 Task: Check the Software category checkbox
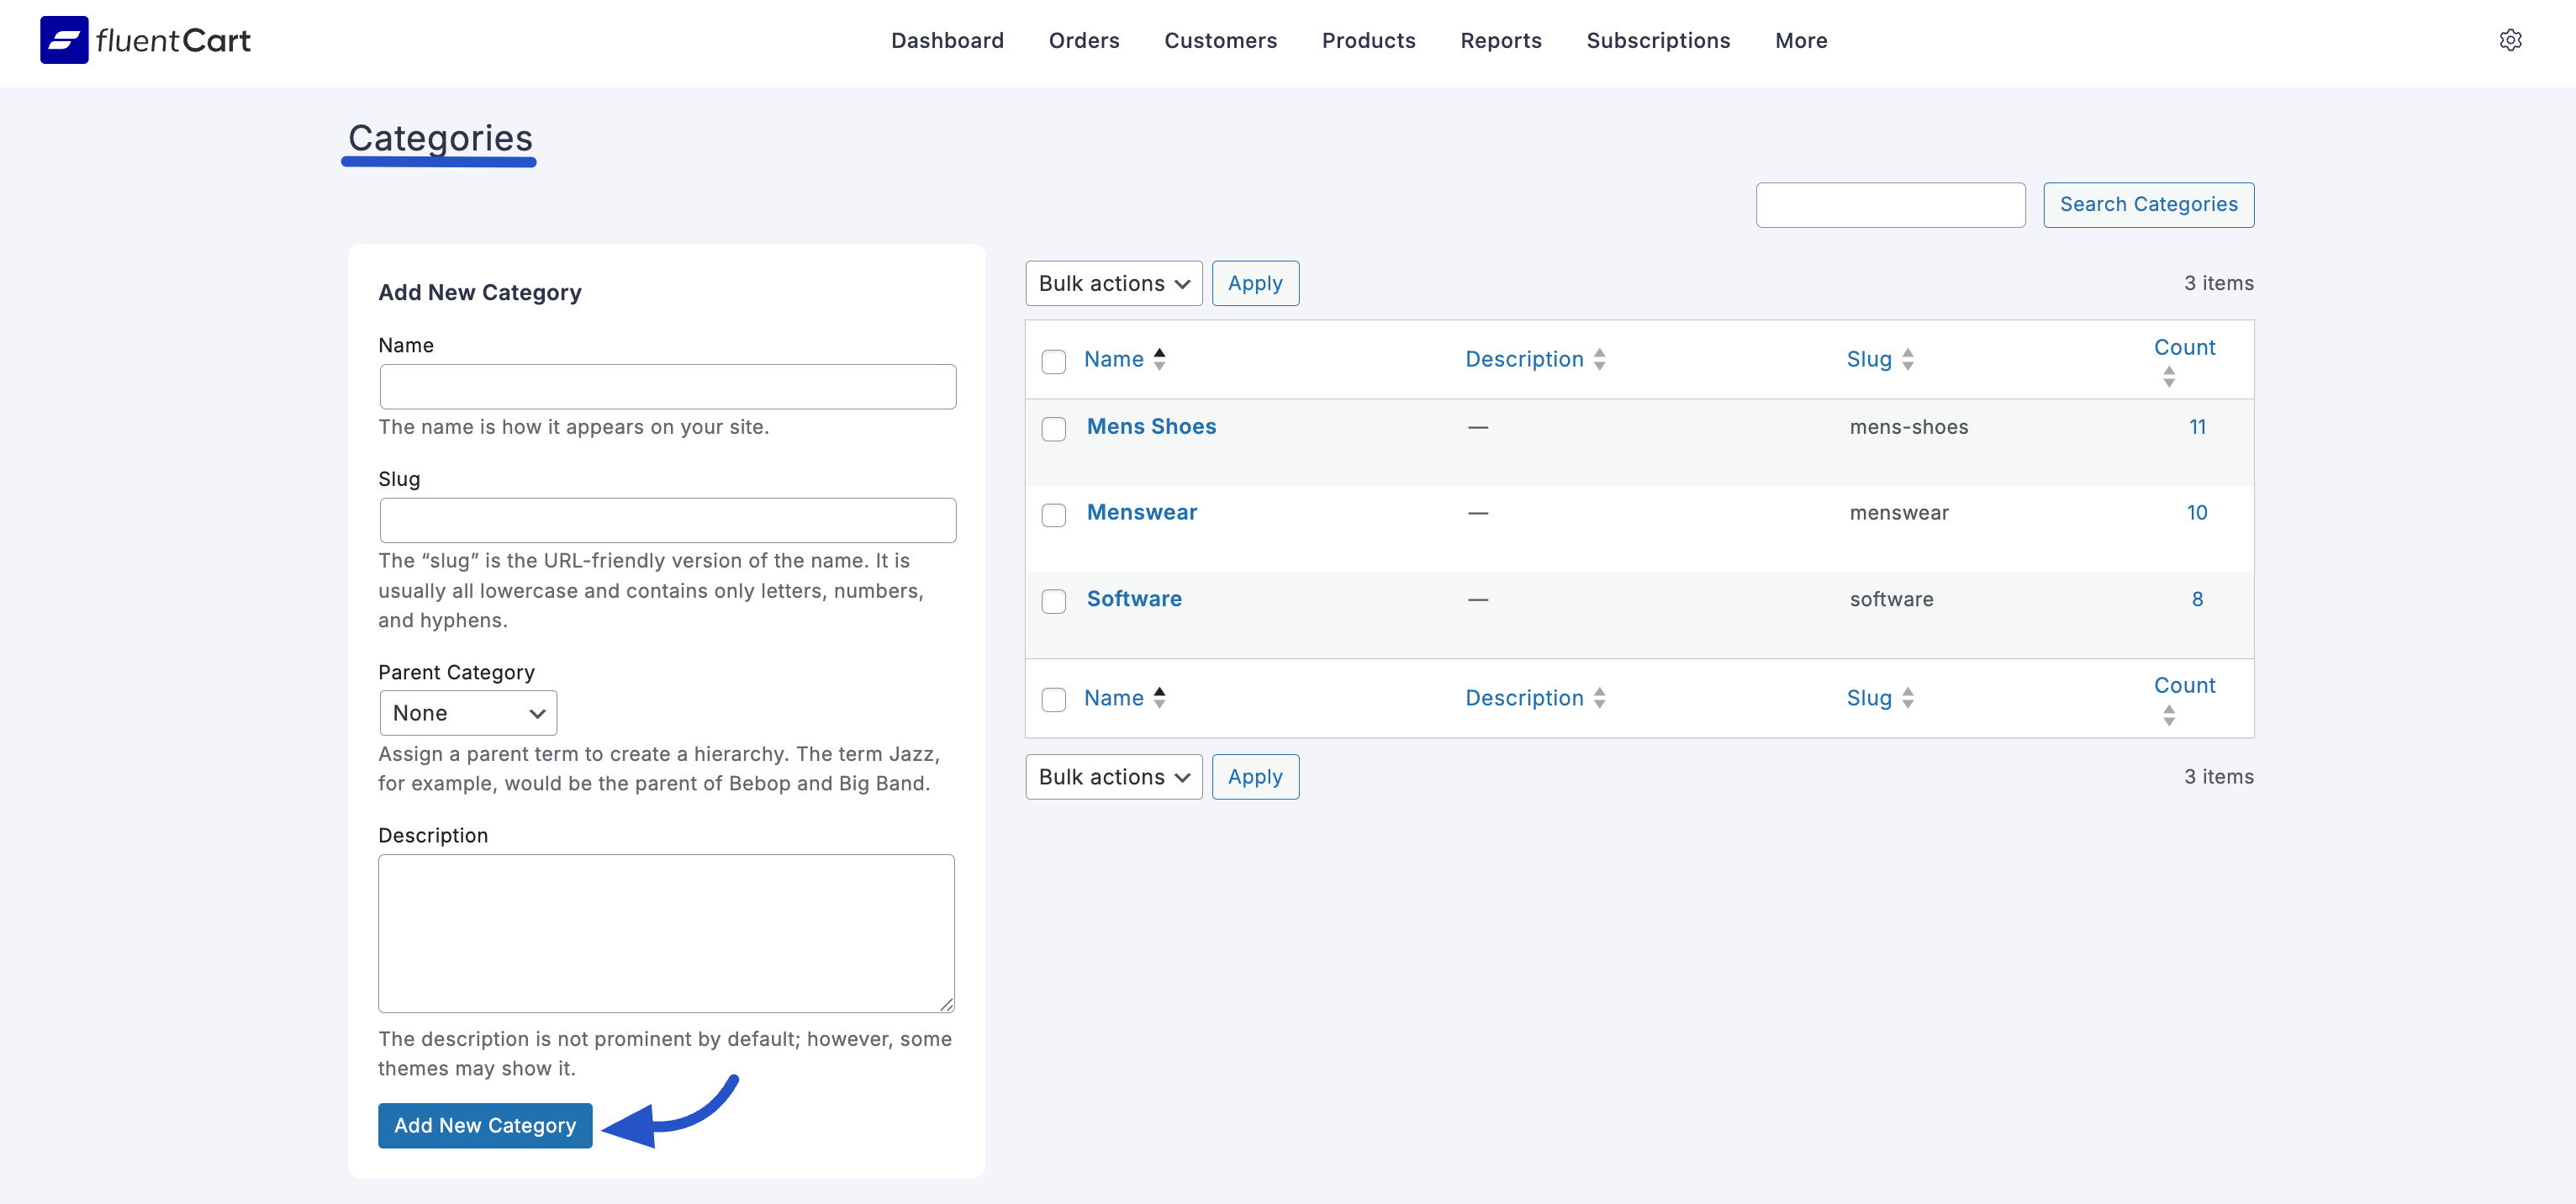pyautogui.click(x=1054, y=602)
